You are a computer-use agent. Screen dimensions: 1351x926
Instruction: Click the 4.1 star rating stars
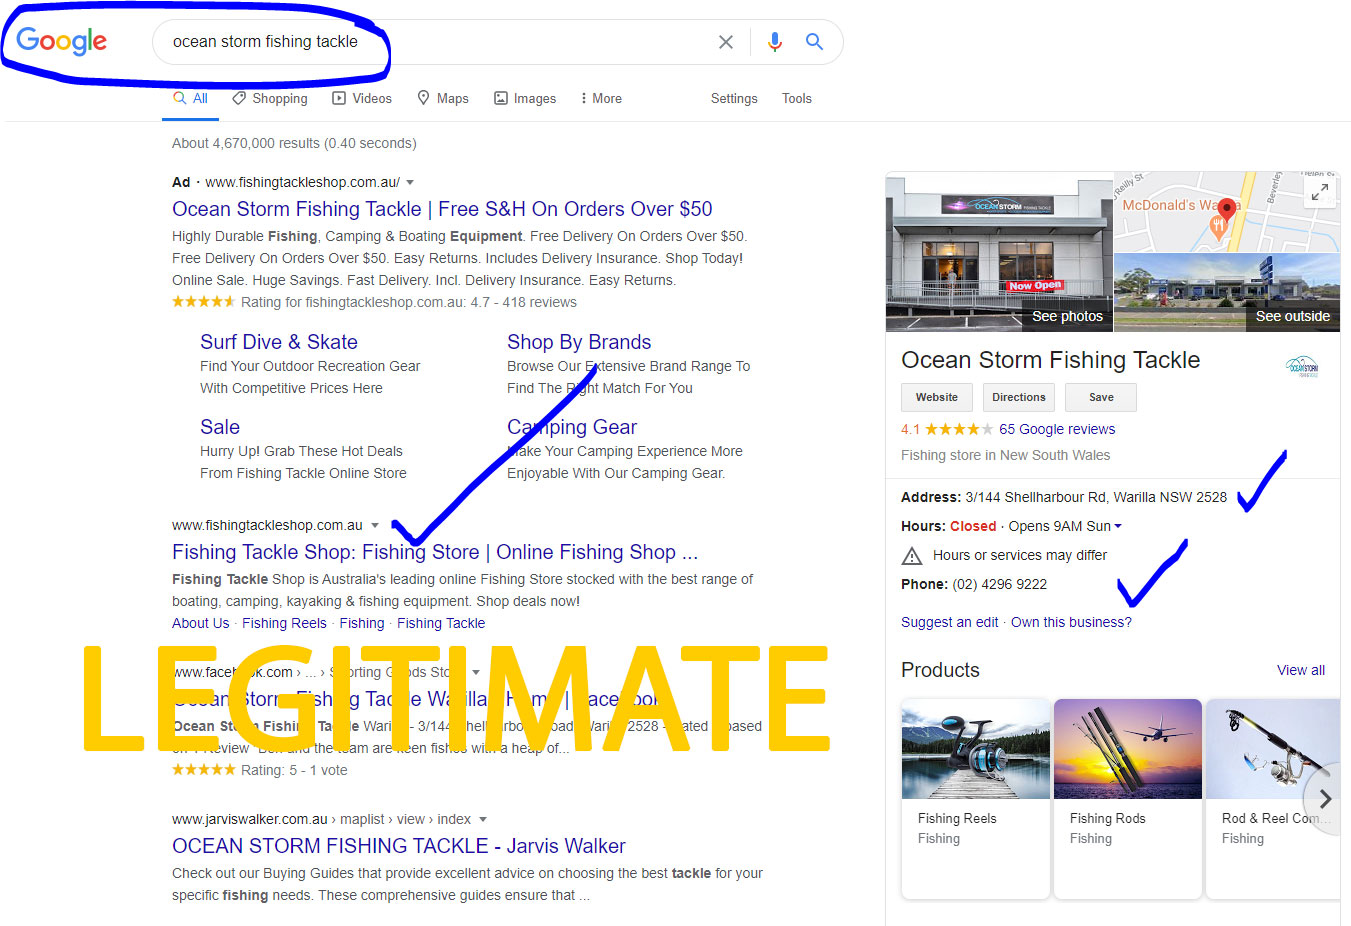point(958,429)
